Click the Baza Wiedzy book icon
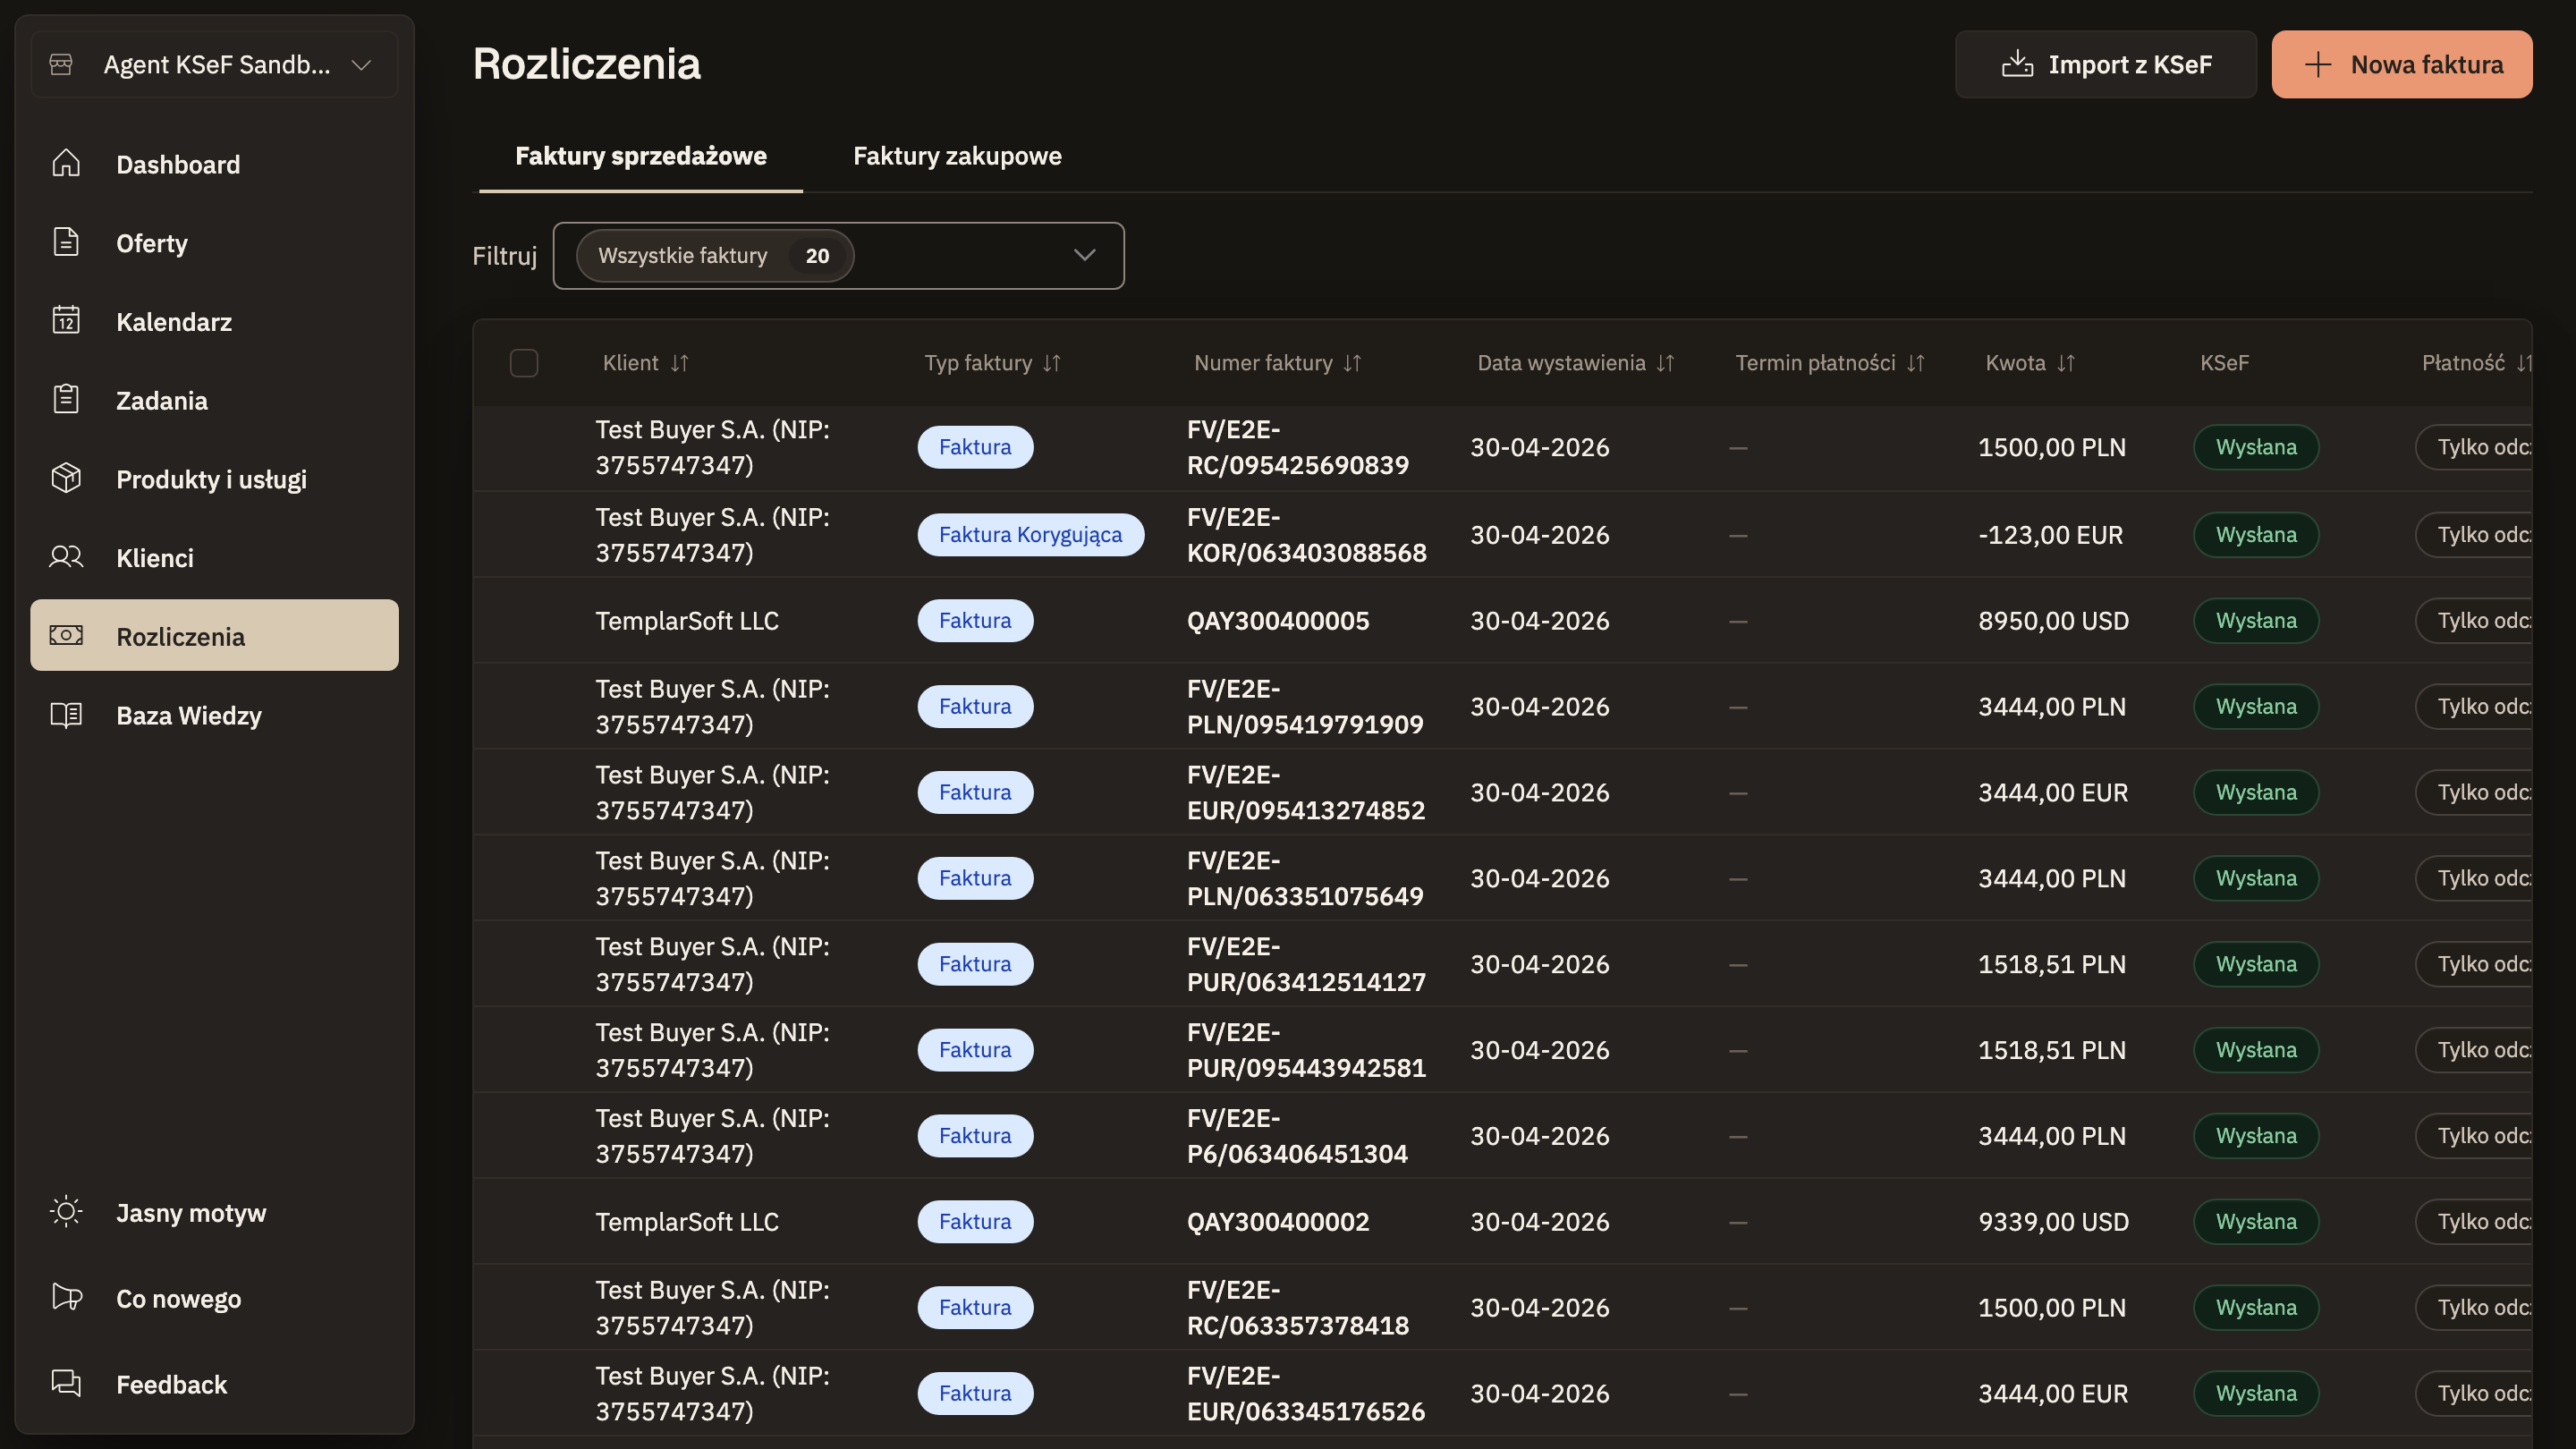Viewport: 2576px width, 1449px height. (66, 715)
